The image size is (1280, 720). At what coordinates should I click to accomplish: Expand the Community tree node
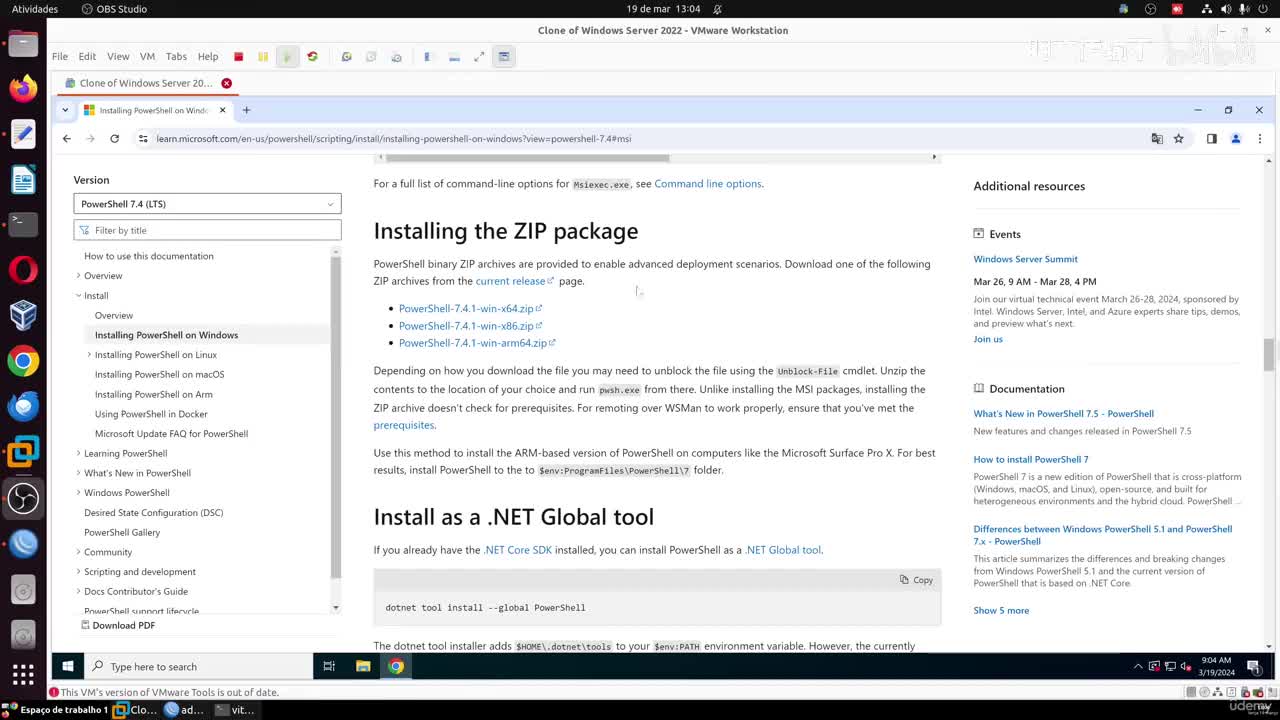click(78, 552)
